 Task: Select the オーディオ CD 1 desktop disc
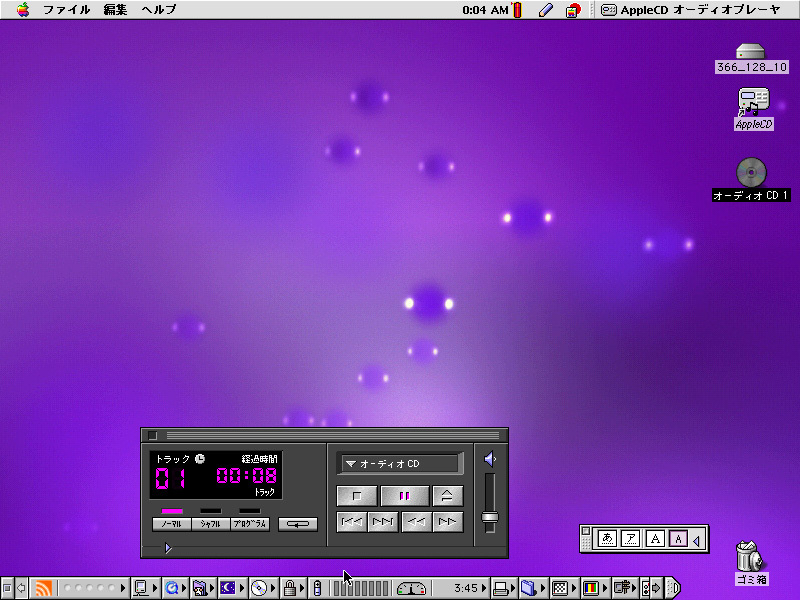coord(751,172)
